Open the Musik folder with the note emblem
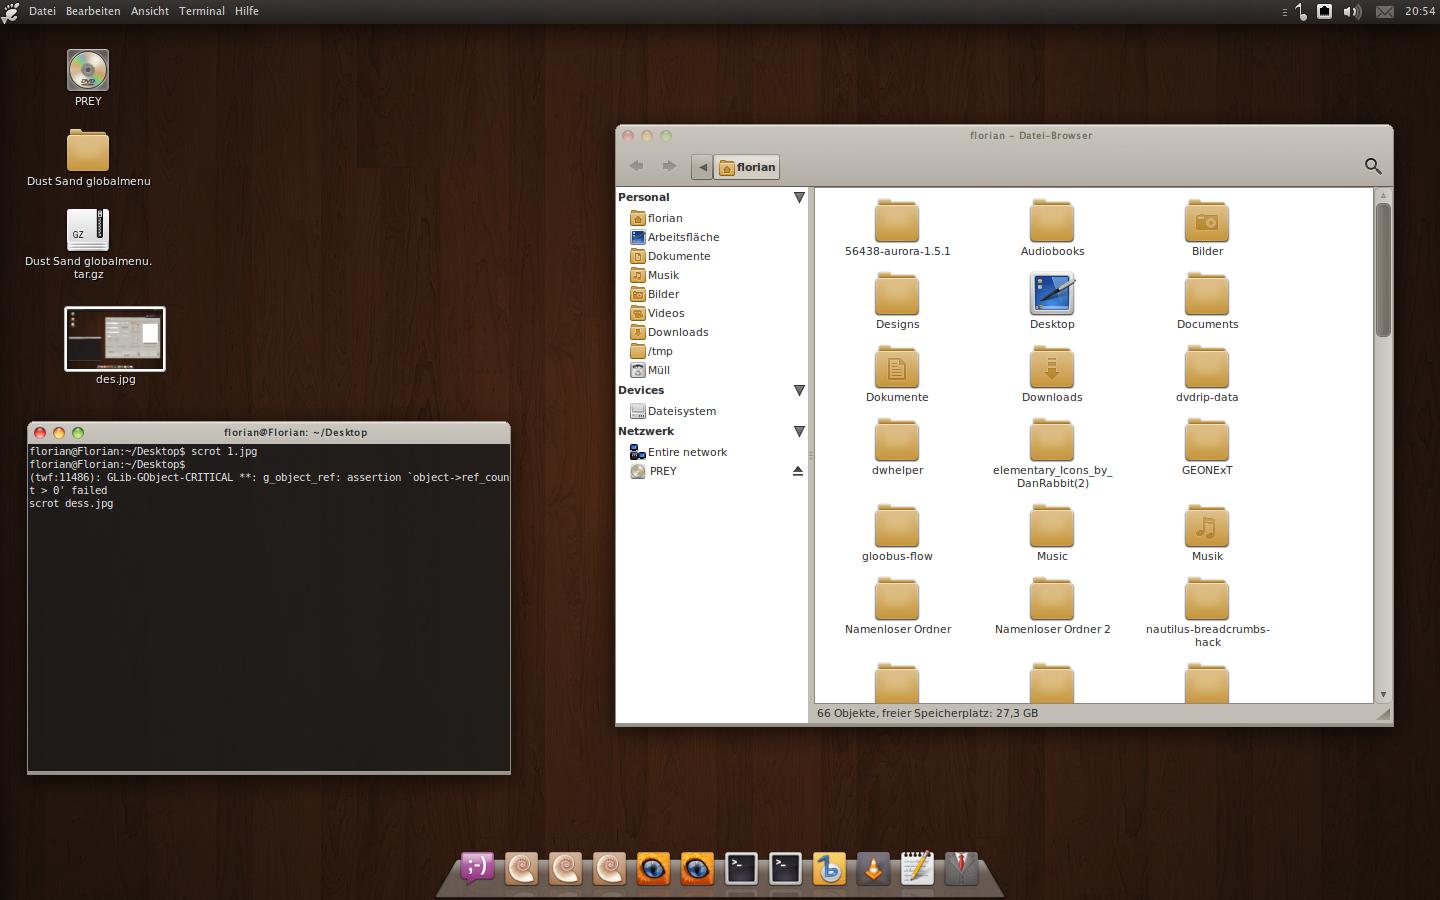 (1207, 533)
